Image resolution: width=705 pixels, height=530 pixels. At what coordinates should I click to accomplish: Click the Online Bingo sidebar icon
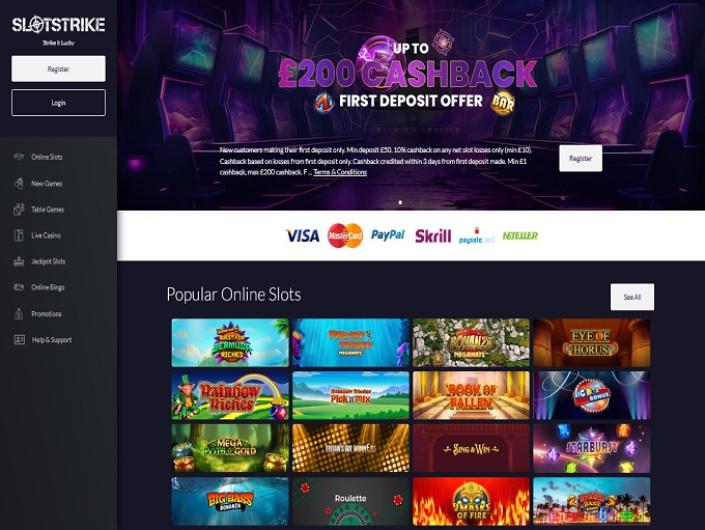18,287
